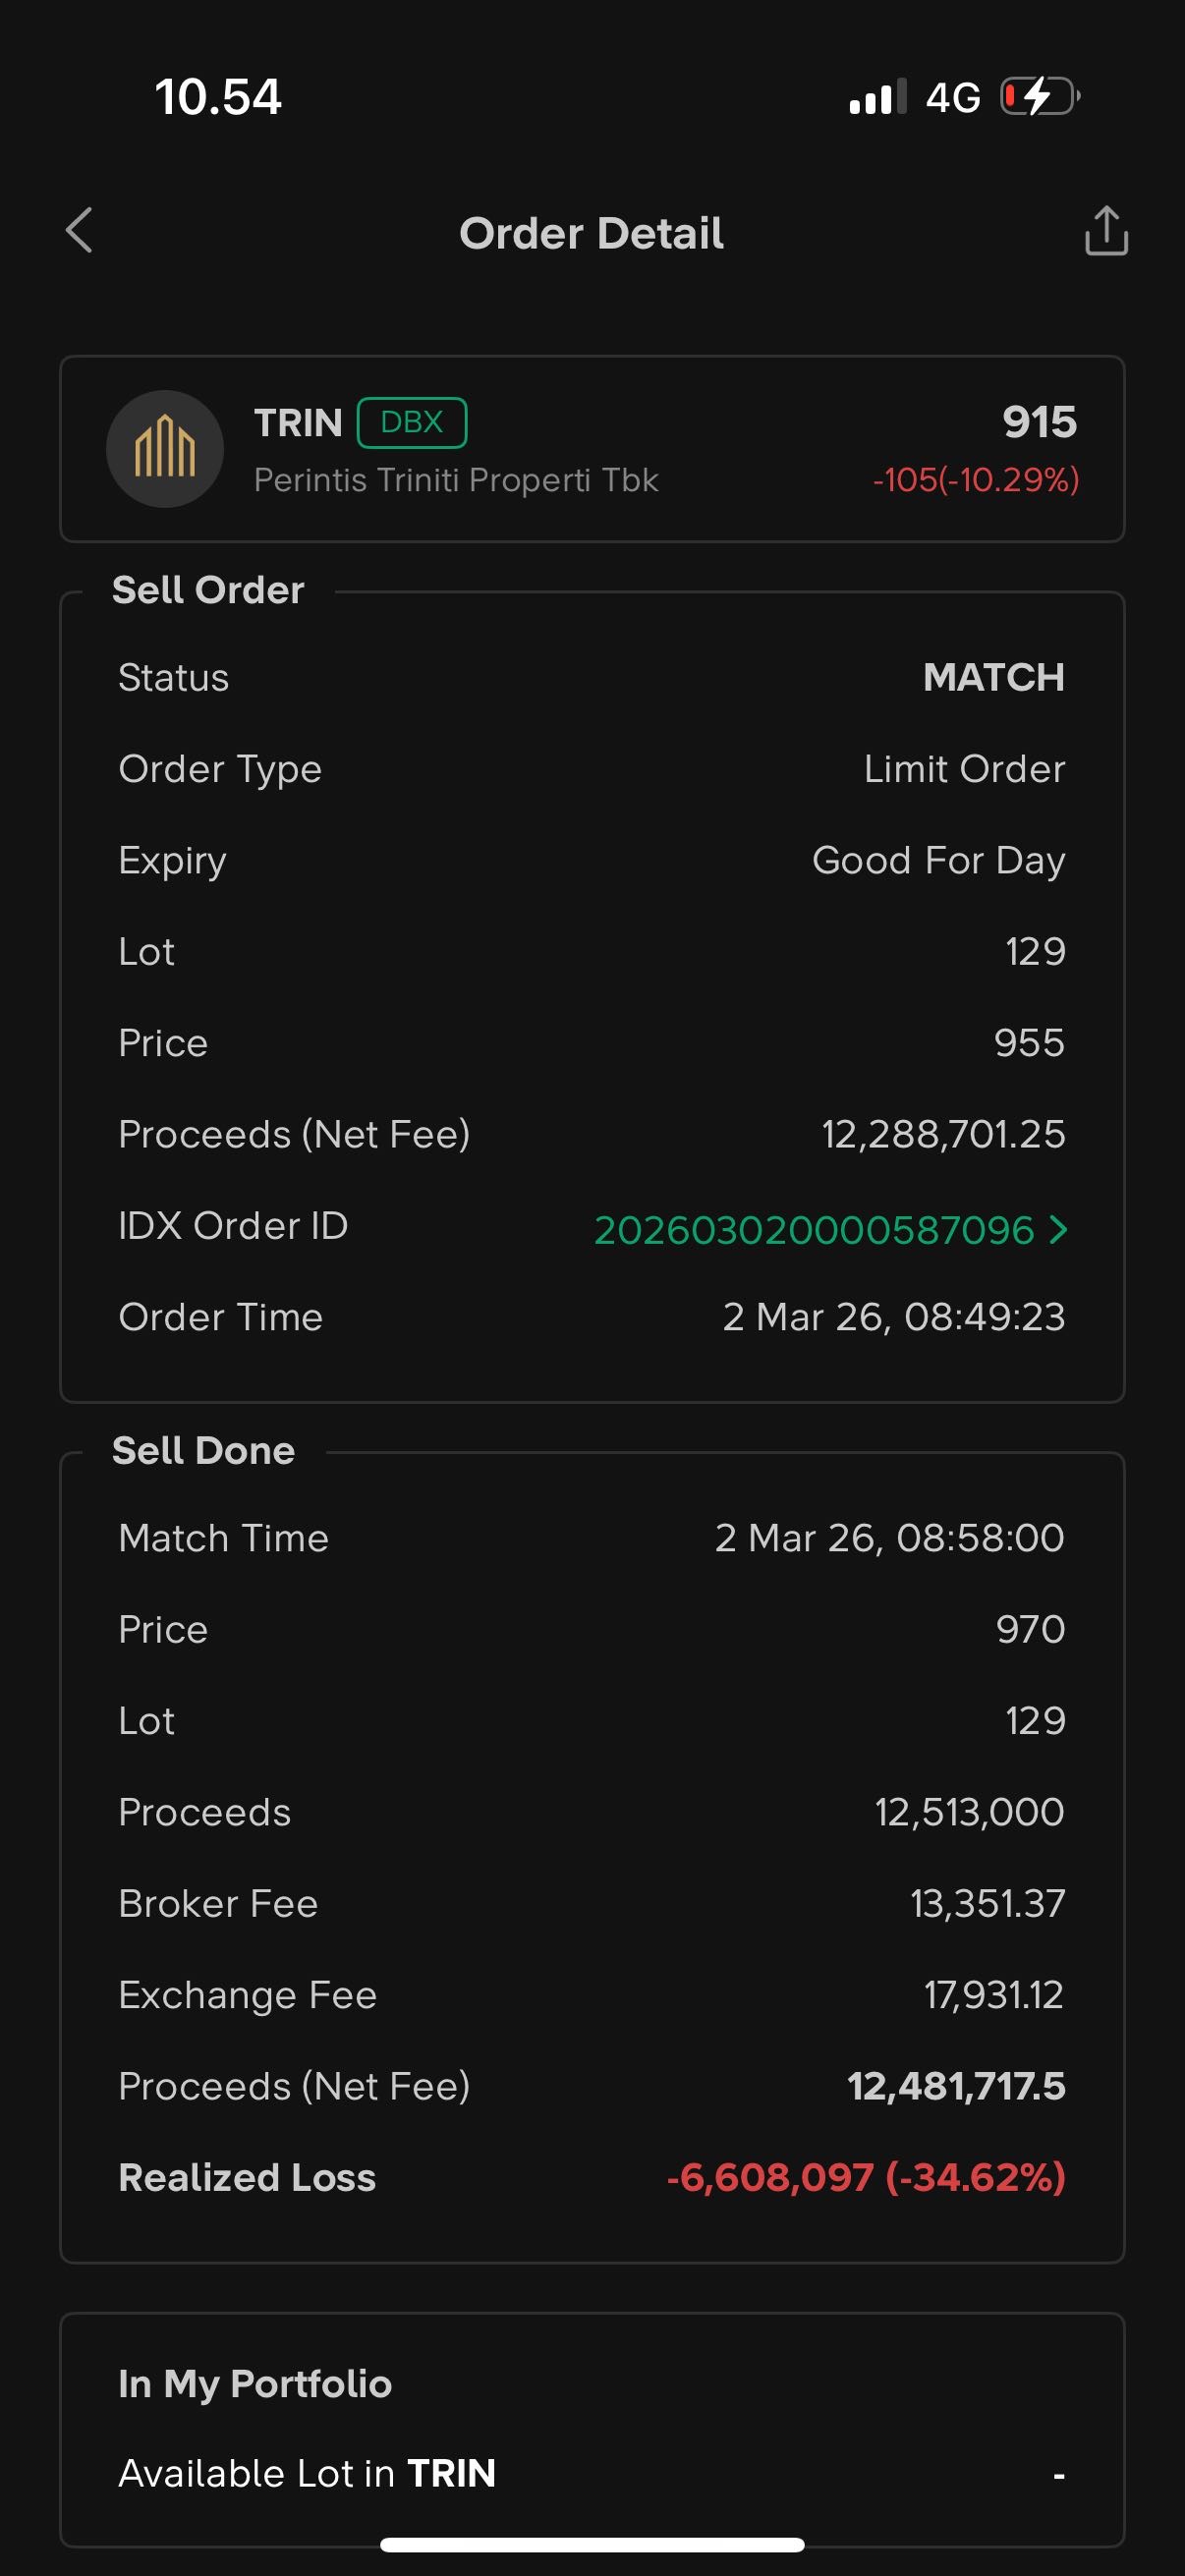Tap the 915 current price
This screenshot has width=1185, height=2576.
point(1039,421)
